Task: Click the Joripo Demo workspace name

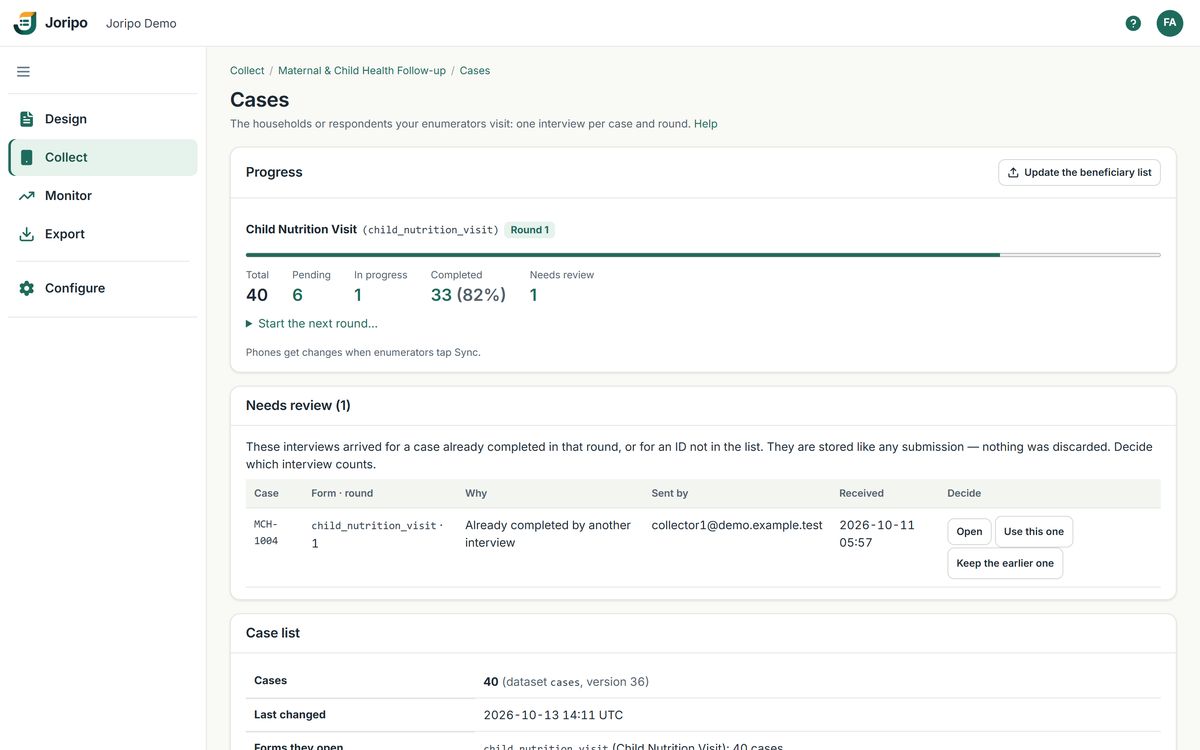Action: [141, 23]
